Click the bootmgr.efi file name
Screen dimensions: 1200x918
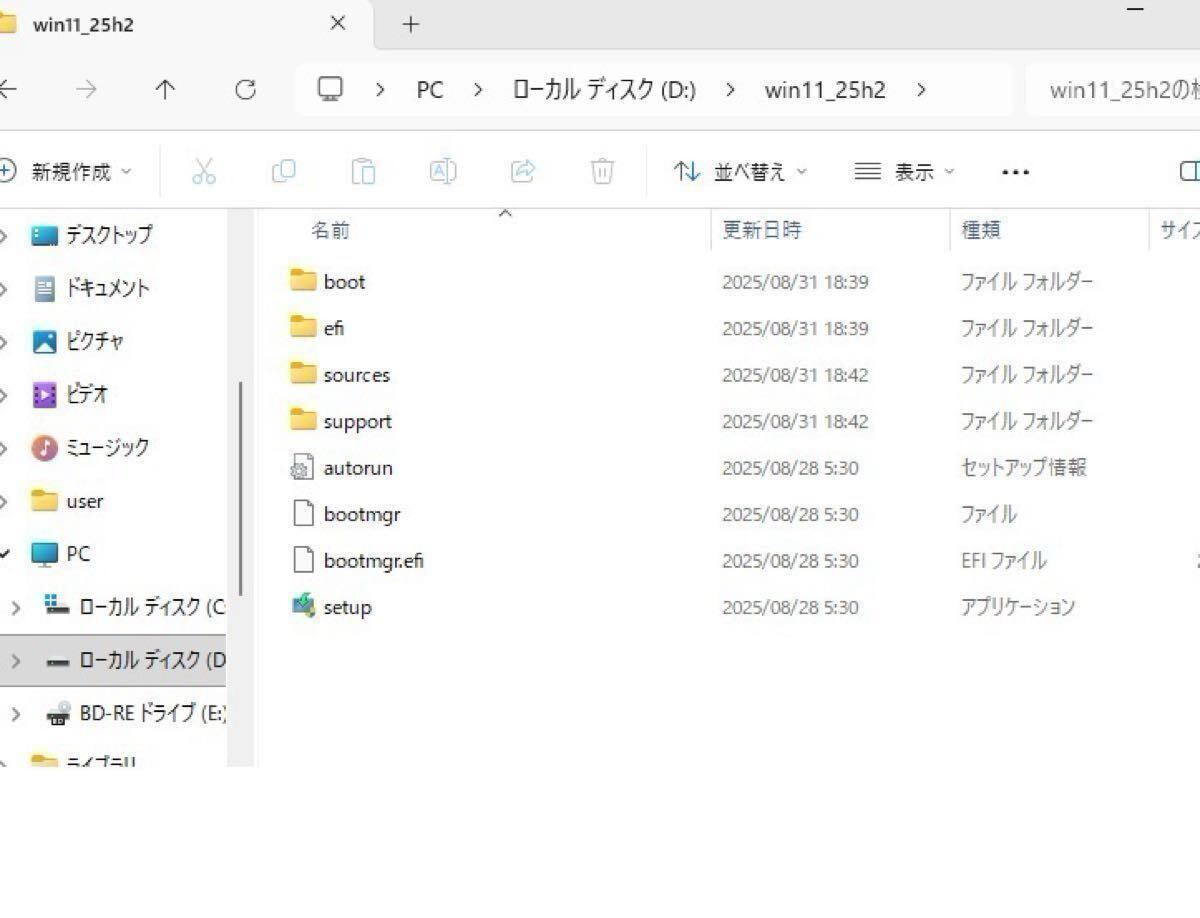click(373, 560)
